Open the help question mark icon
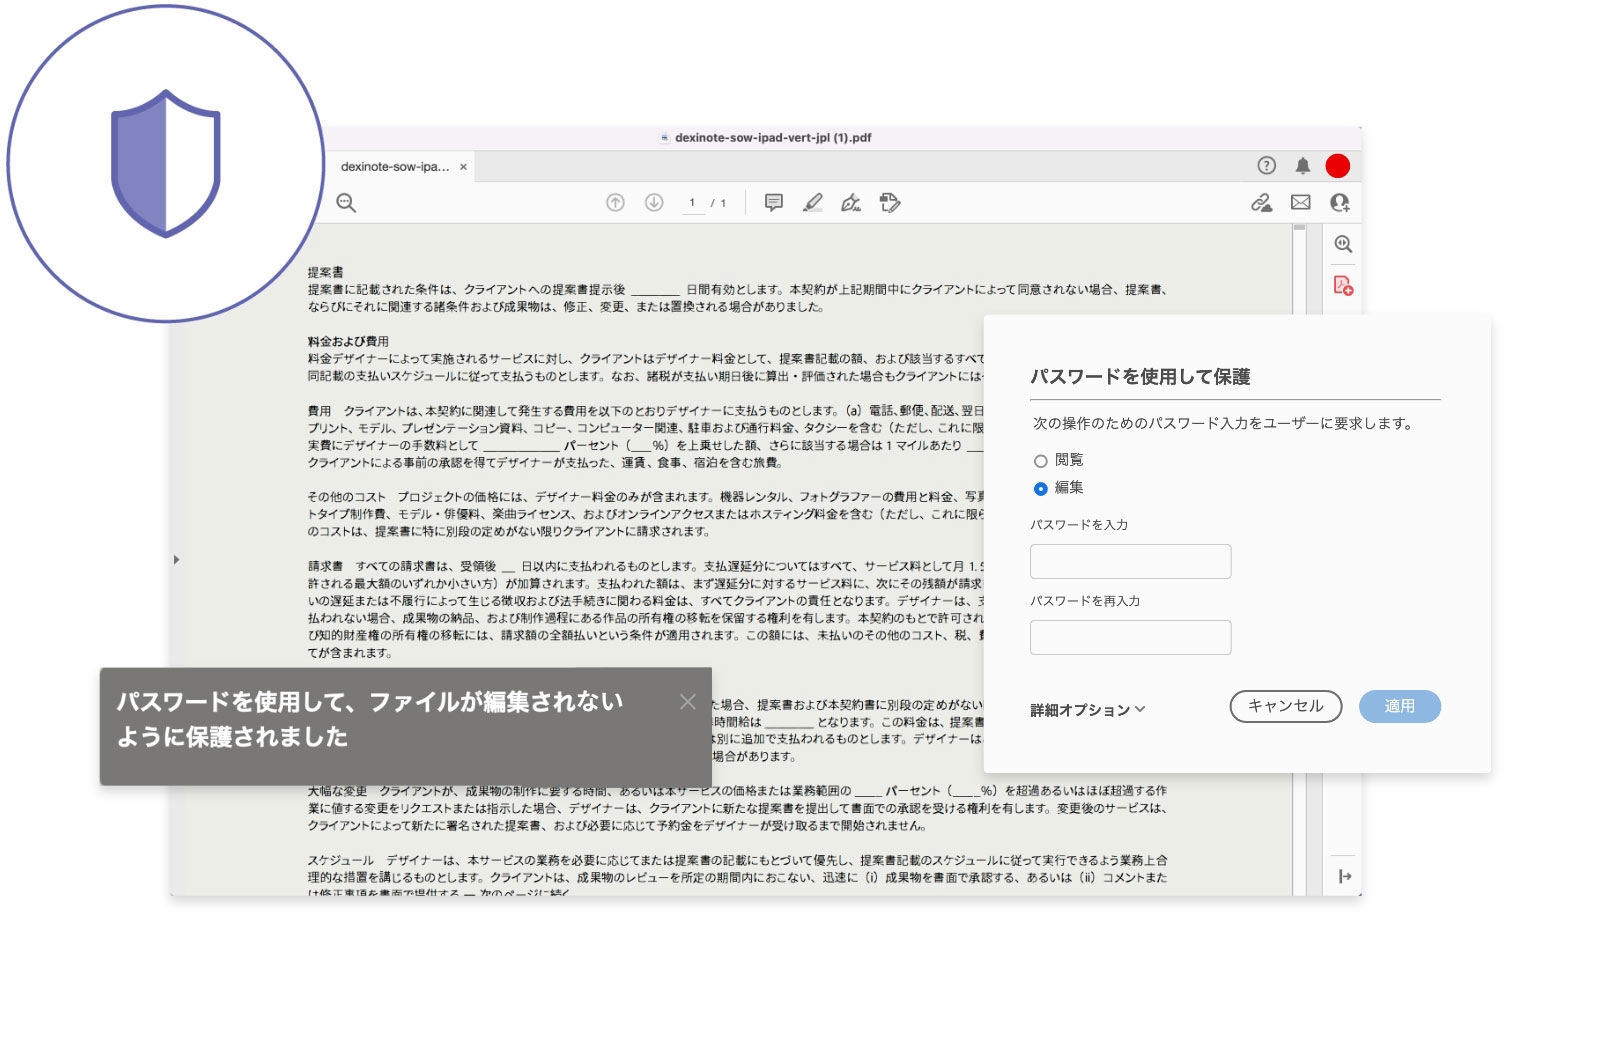This screenshot has width=1610, height=1051. click(1266, 166)
